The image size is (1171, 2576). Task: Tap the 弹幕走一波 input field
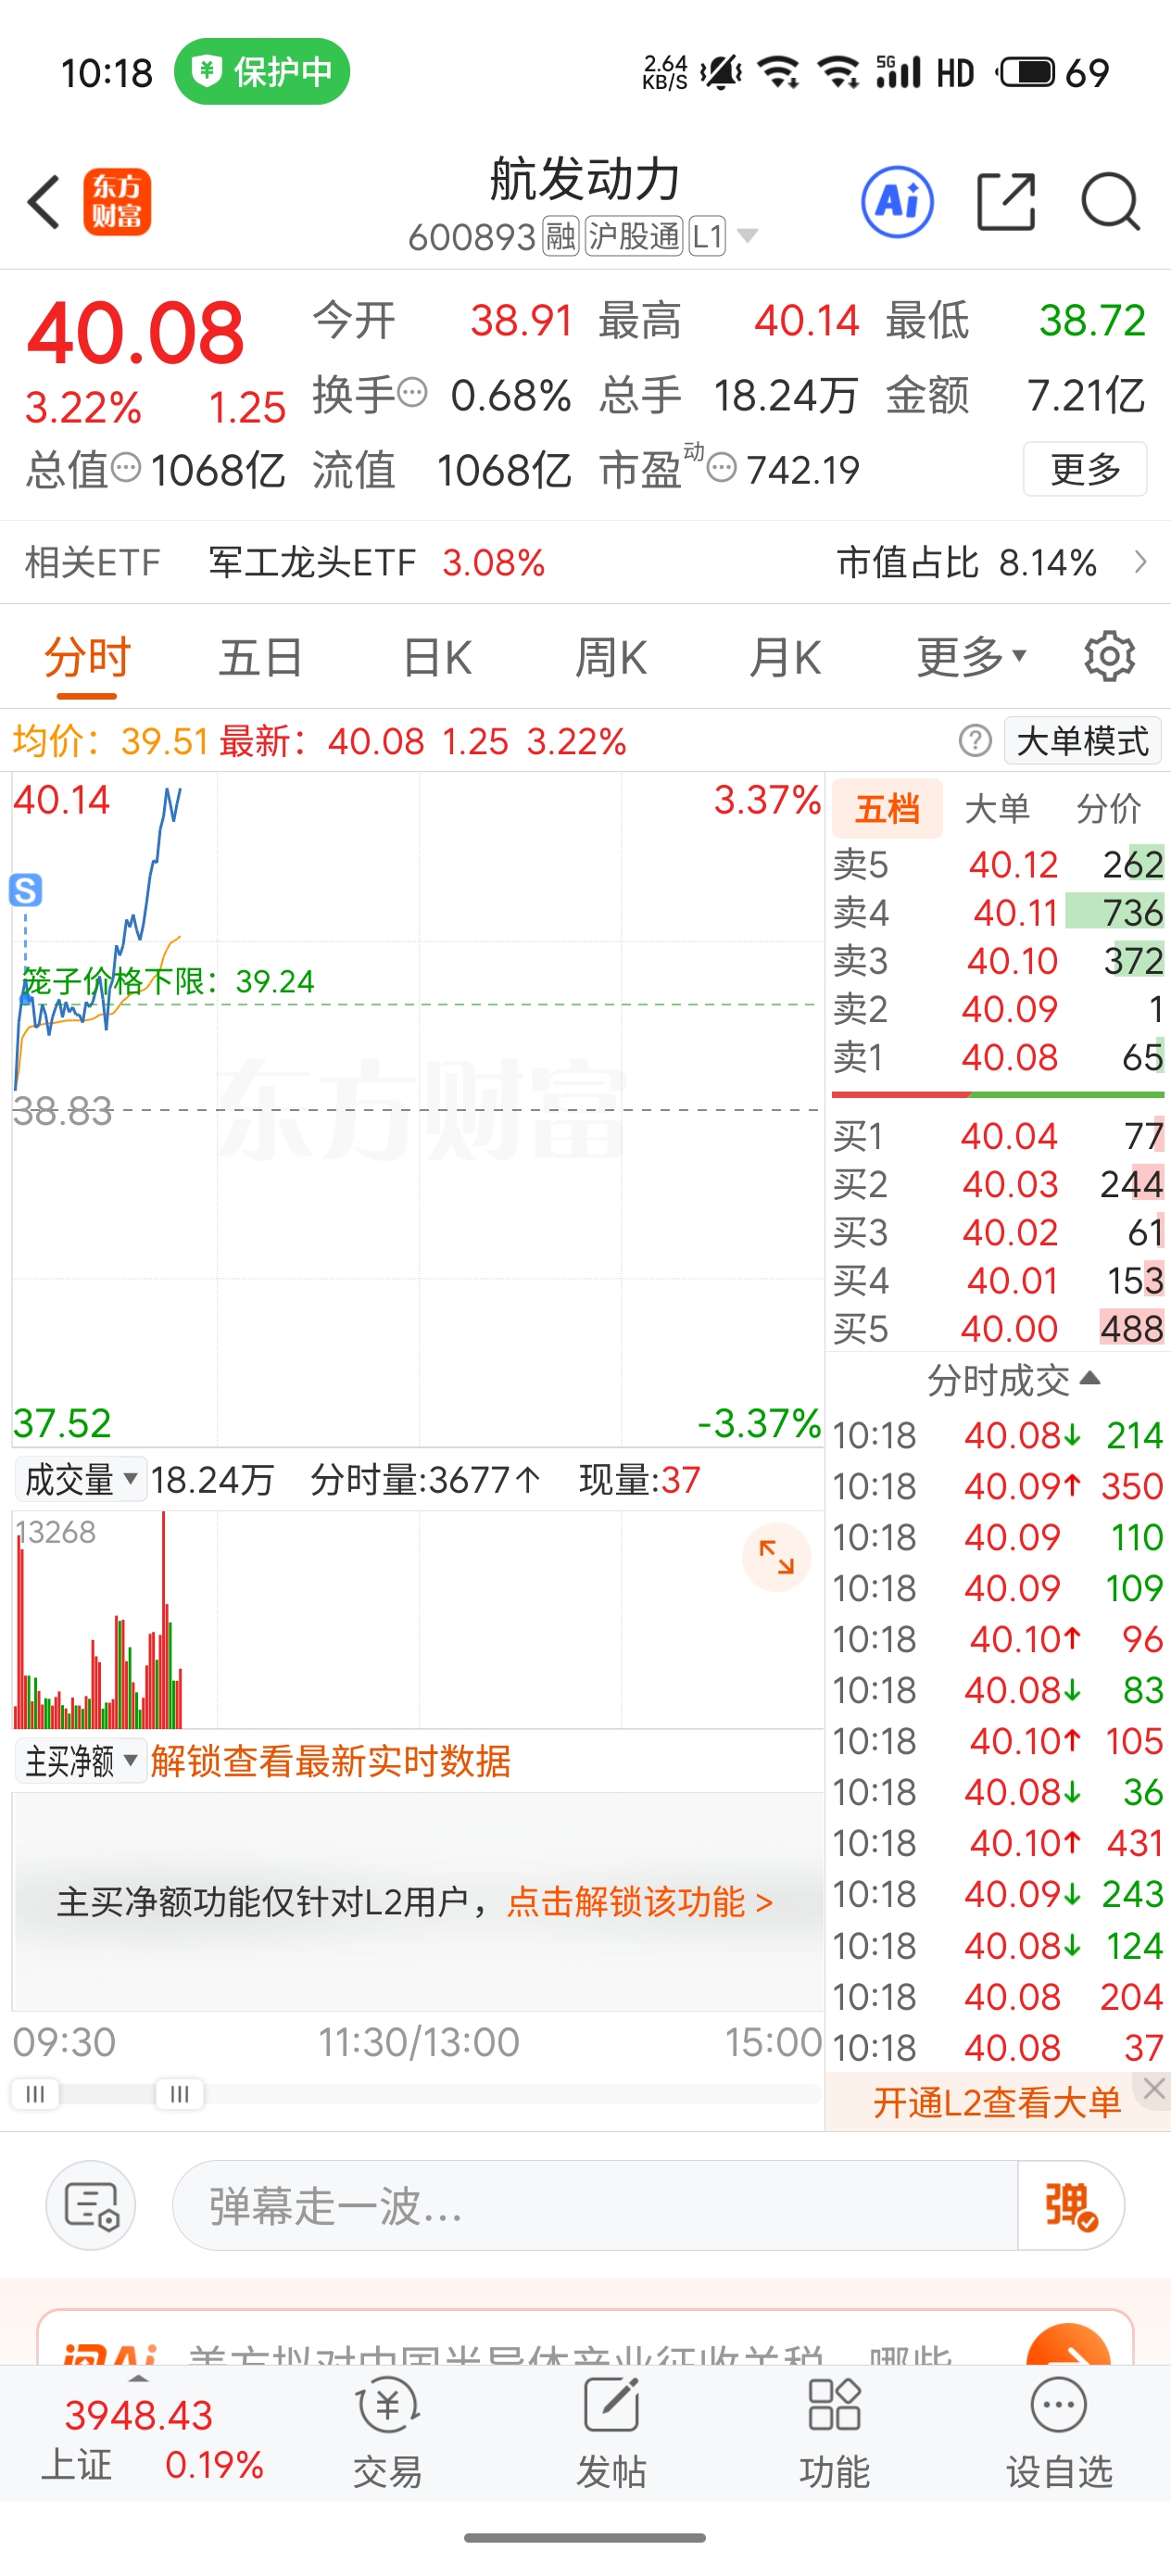point(596,2205)
